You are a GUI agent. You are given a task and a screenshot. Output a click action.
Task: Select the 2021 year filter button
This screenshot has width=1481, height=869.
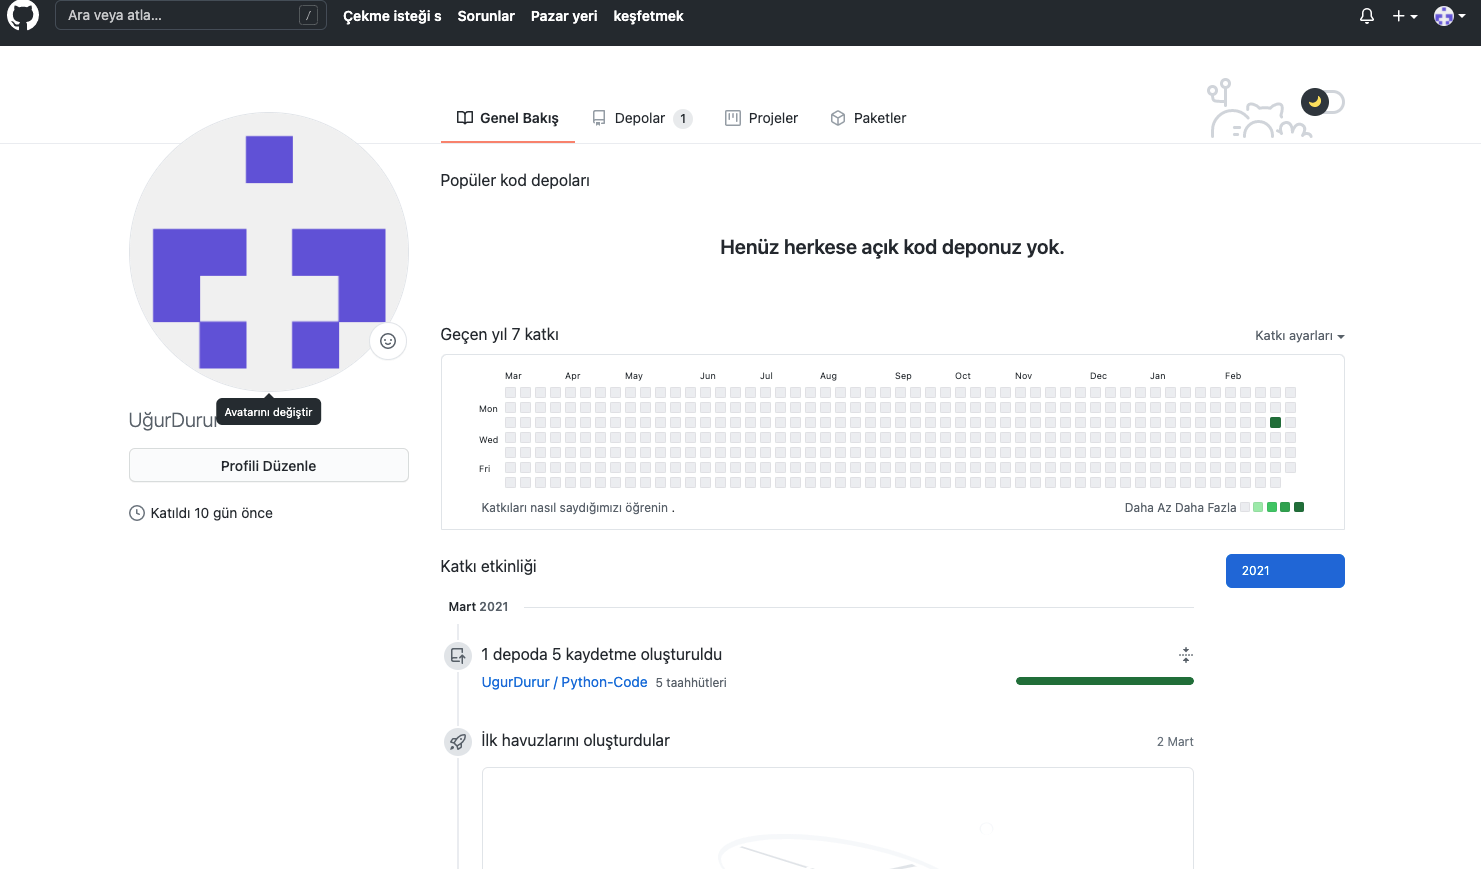pos(1284,571)
